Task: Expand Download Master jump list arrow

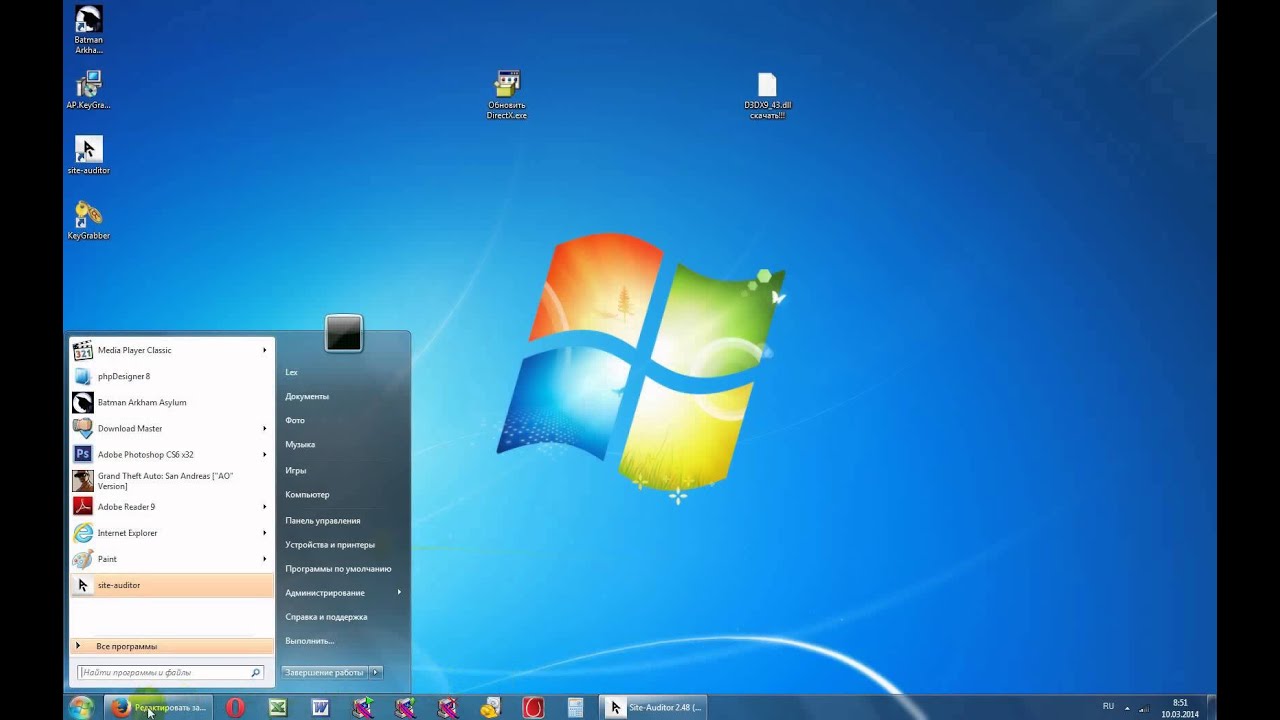Action: 265,428
